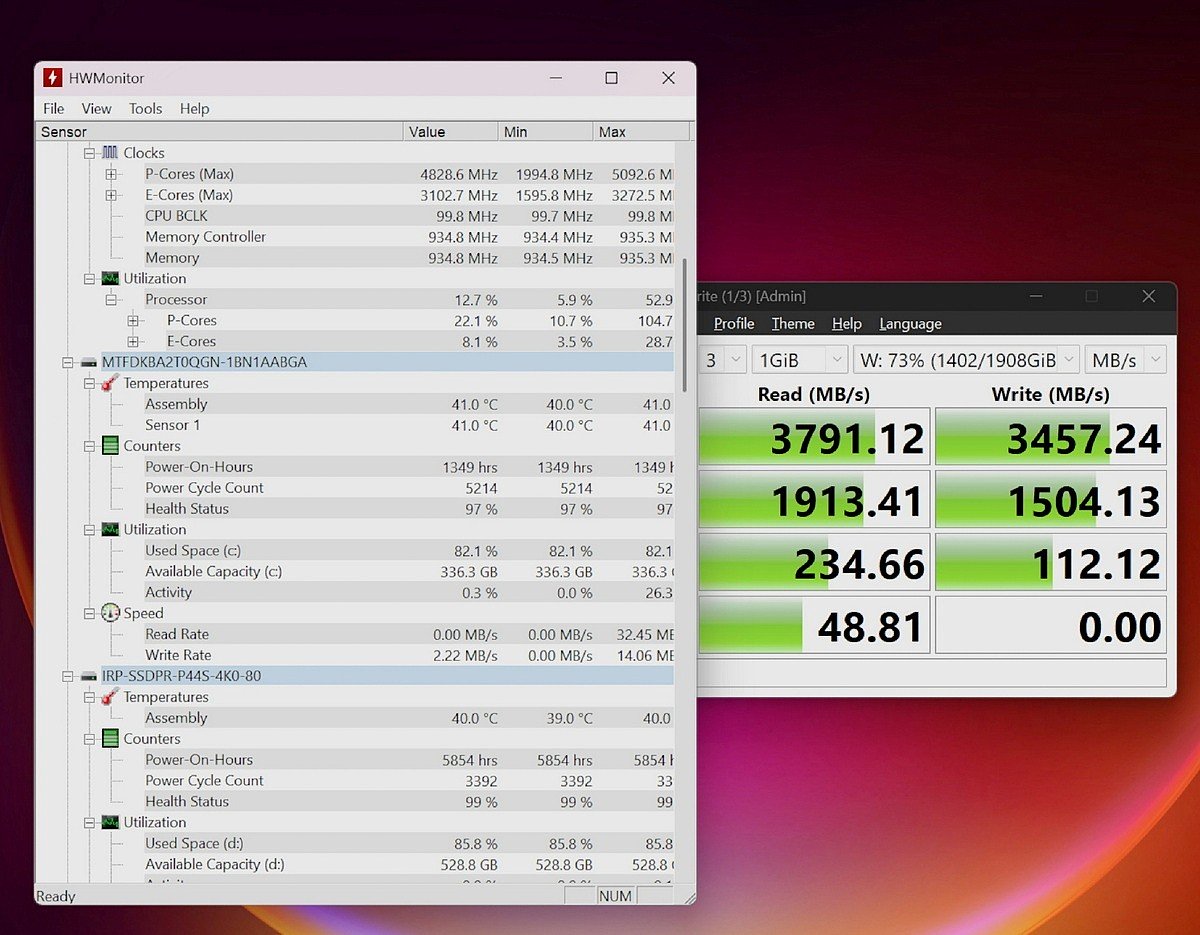This screenshot has width=1200, height=935.
Task: Click the 0.00 write result cell
Action: click(x=1050, y=626)
